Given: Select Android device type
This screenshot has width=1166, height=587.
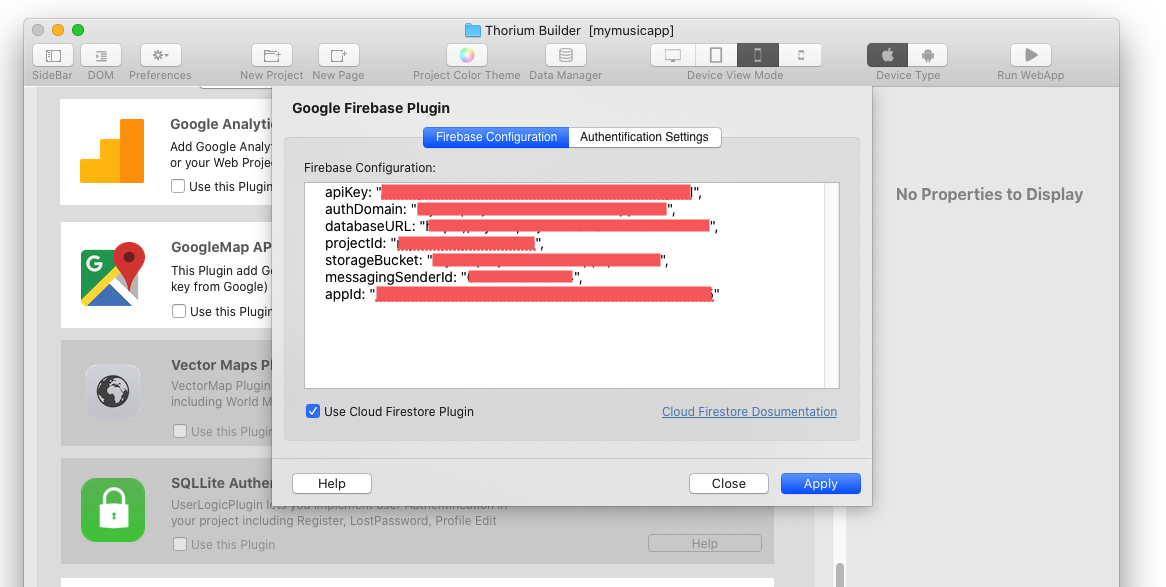Looking at the screenshot, I should click(x=927, y=56).
